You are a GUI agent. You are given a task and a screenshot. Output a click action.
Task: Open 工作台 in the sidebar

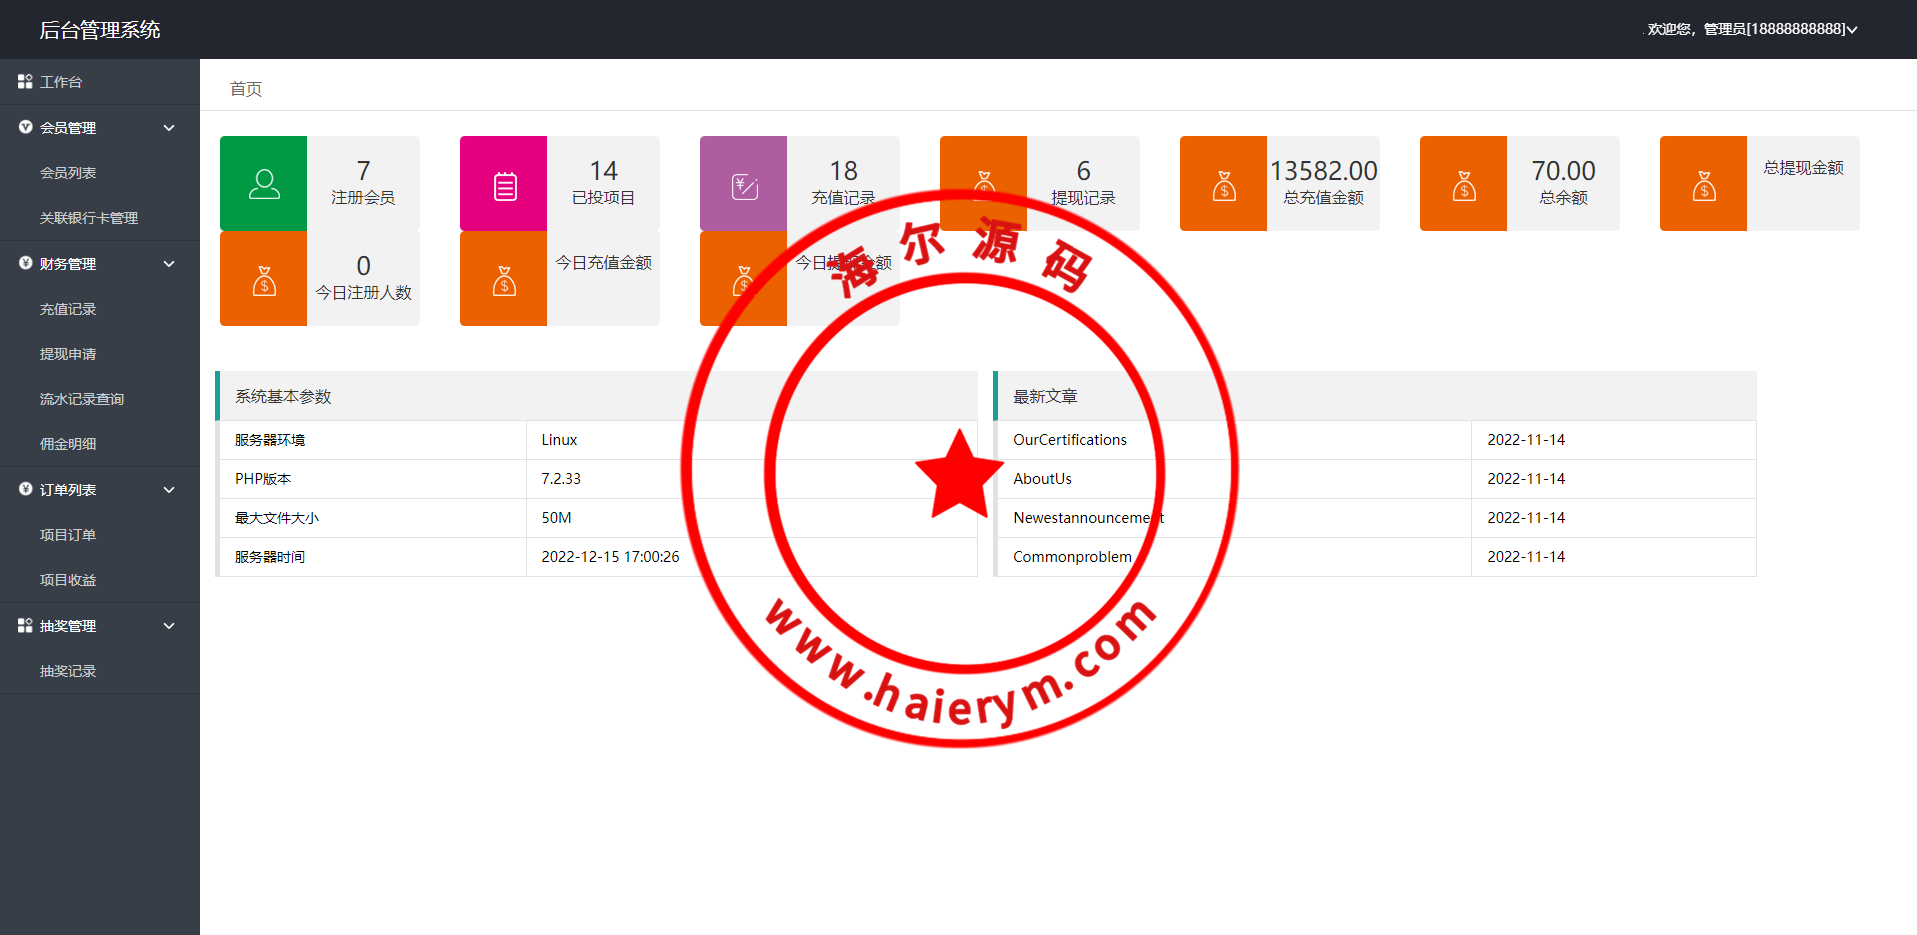click(x=61, y=82)
